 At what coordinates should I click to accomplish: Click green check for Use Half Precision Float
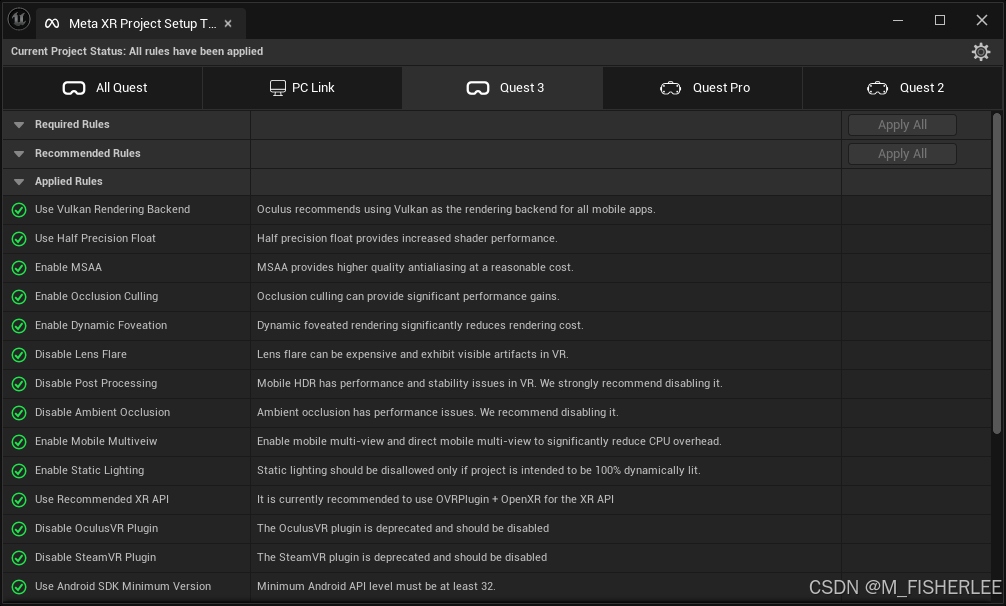(19, 239)
